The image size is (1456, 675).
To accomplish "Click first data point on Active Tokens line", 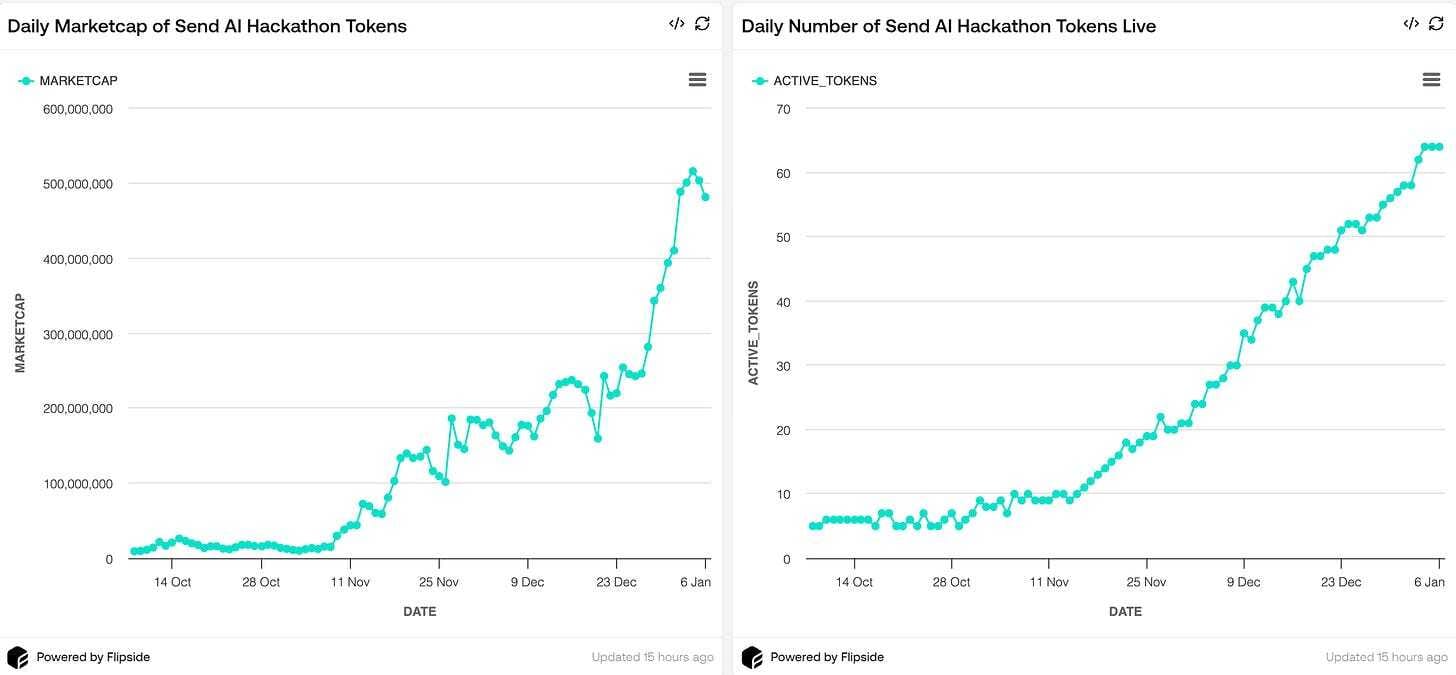I will (812, 526).
